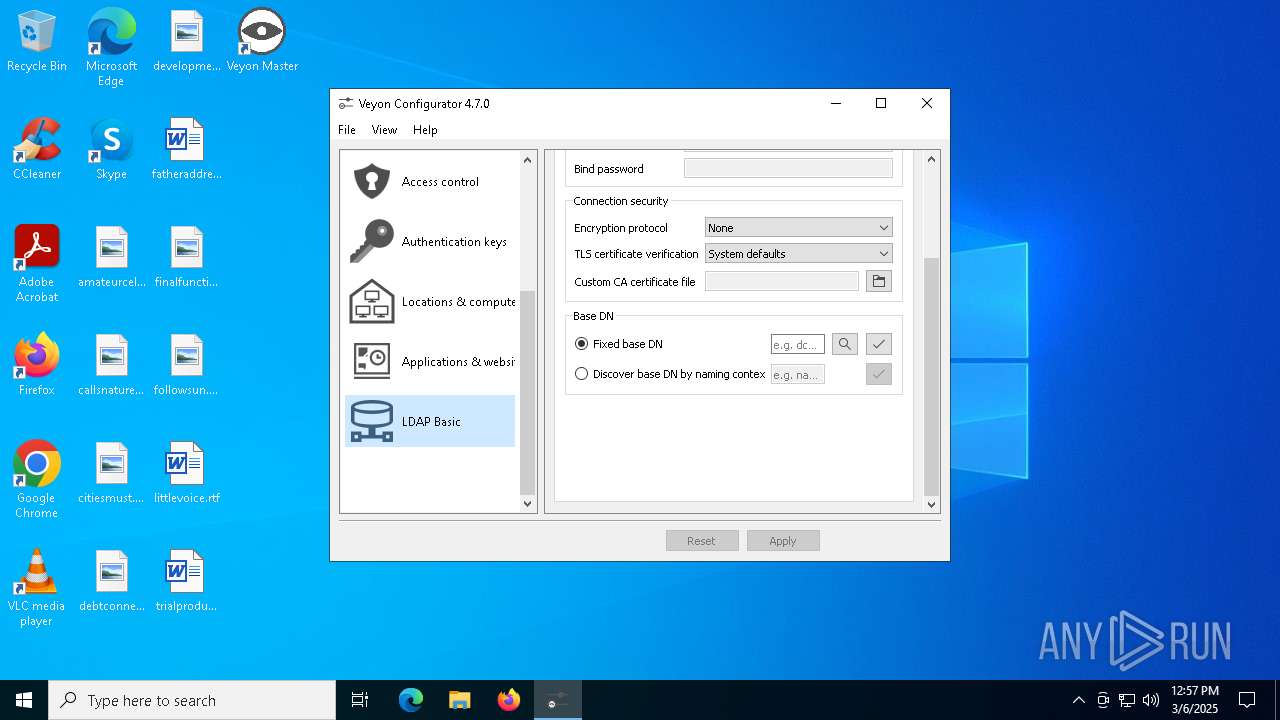Select the Veyon Master desktop shortcut
Image resolution: width=1280 pixels, height=720 pixels.
pyautogui.click(x=262, y=41)
